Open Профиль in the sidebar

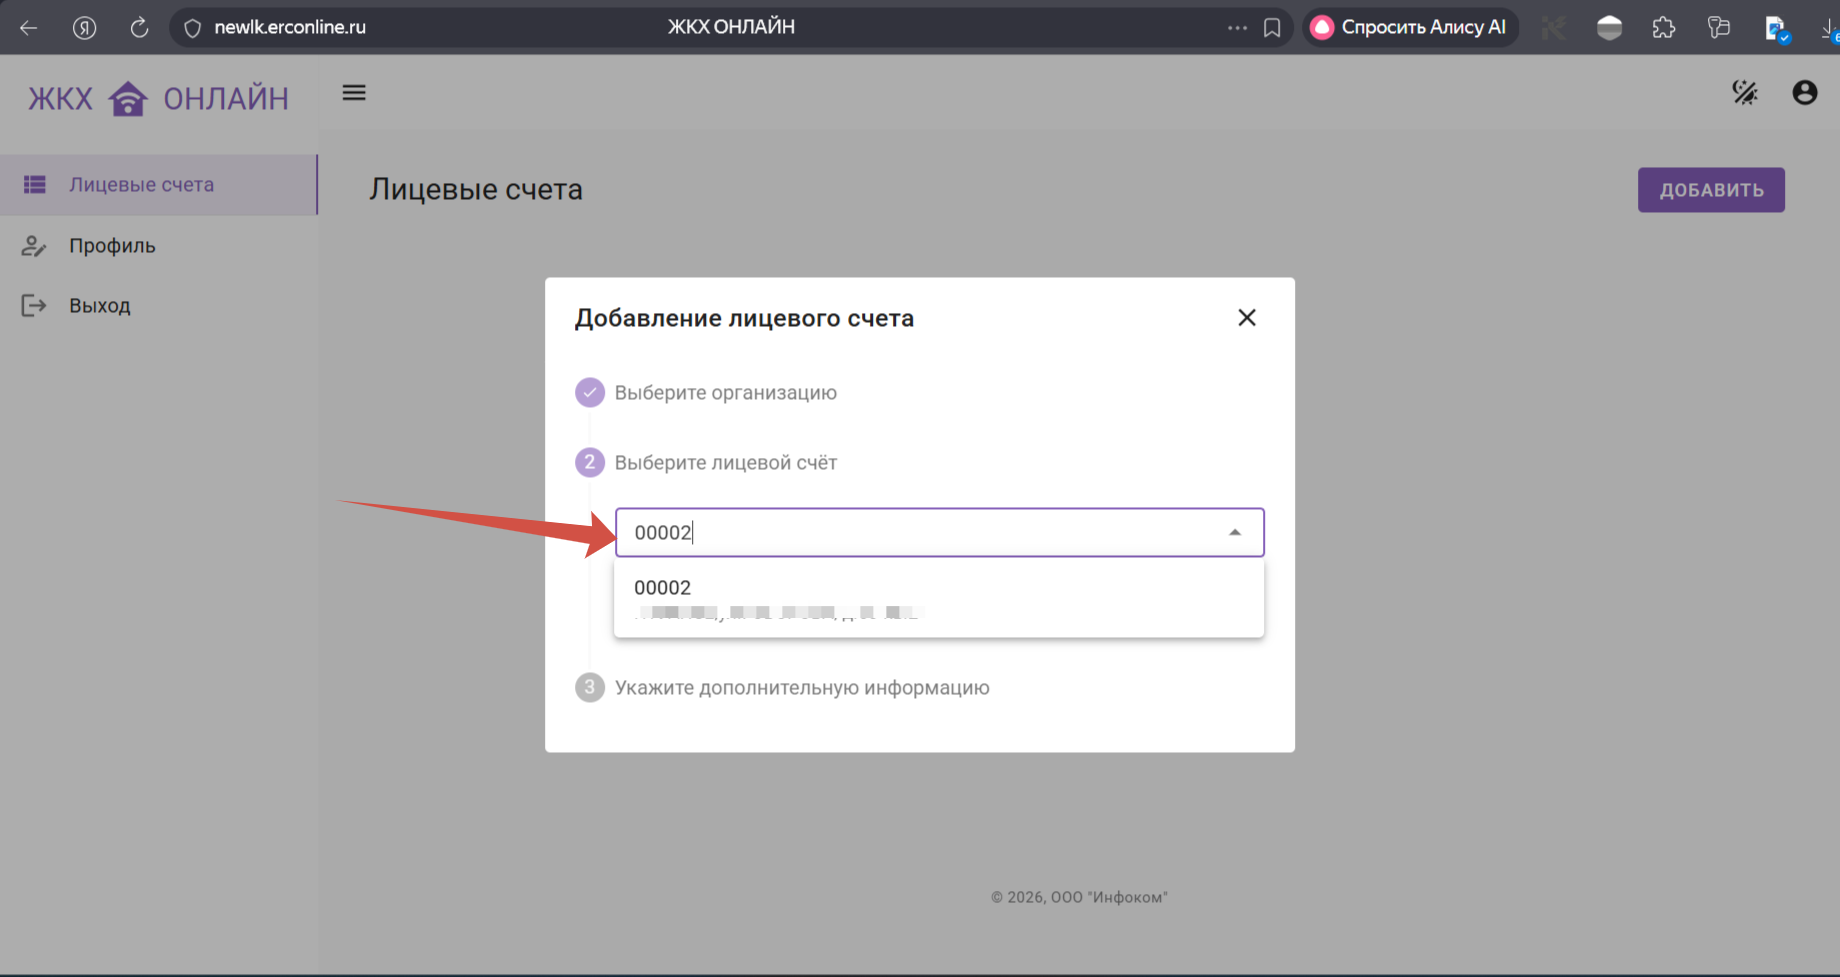point(112,246)
